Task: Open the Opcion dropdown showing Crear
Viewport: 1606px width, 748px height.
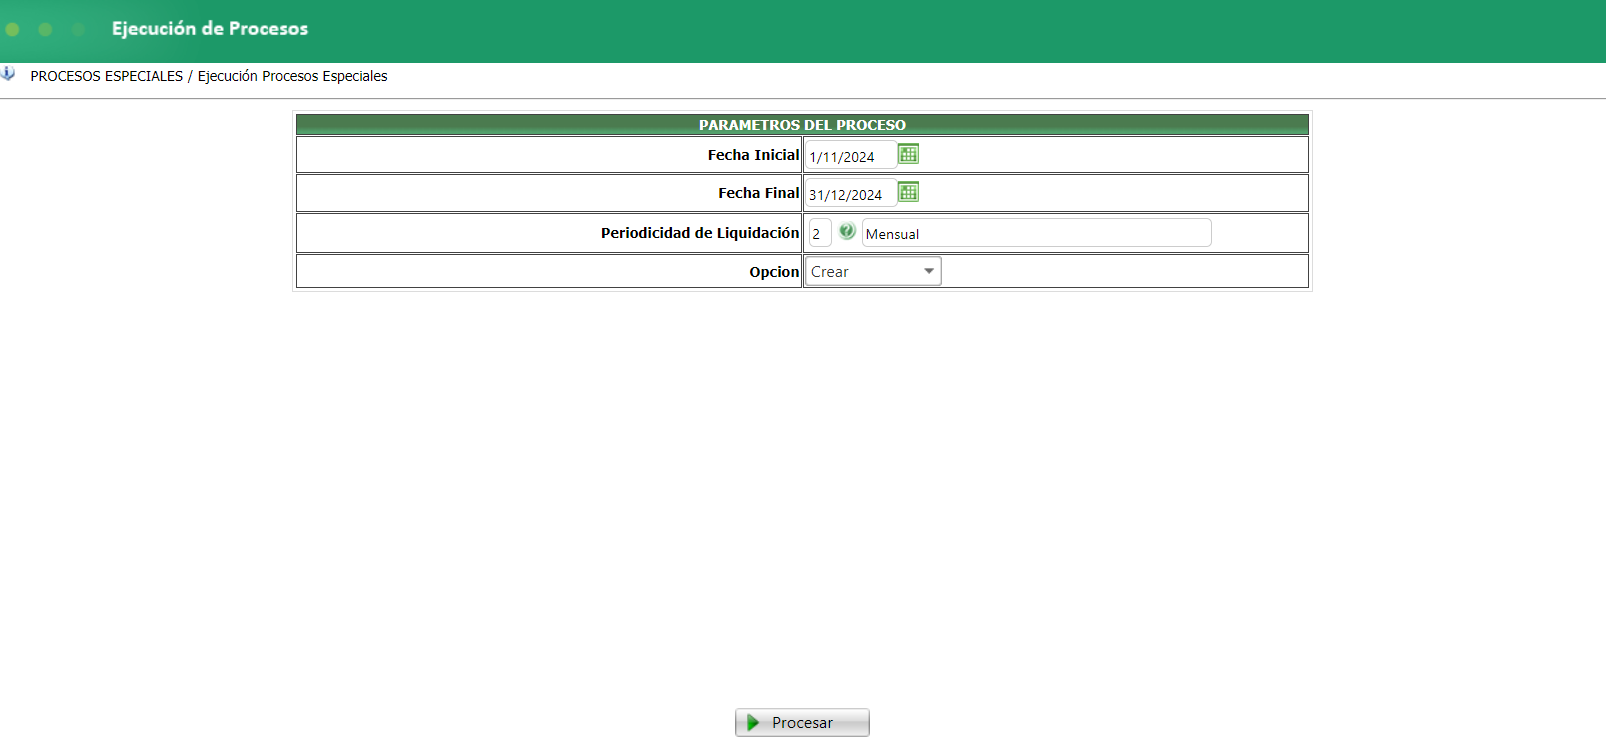Action: point(873,271)
